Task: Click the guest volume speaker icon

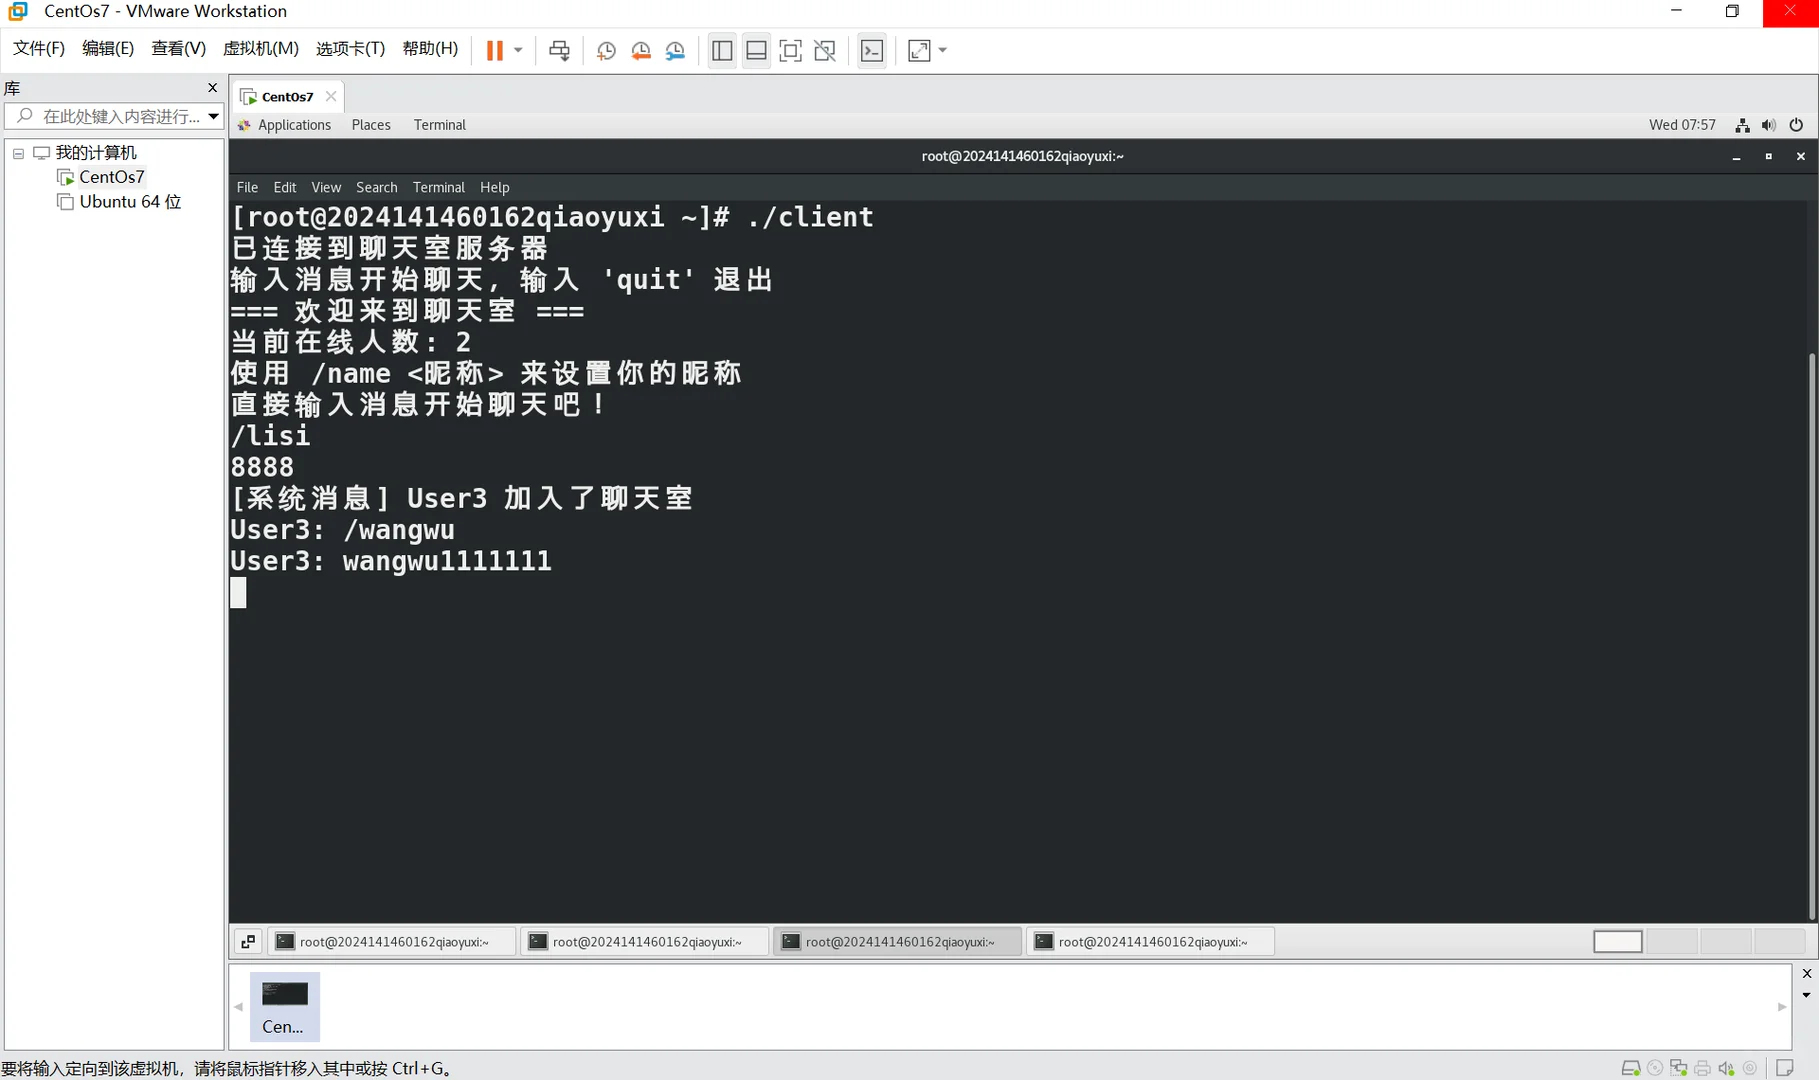Action: point(1769,125)
